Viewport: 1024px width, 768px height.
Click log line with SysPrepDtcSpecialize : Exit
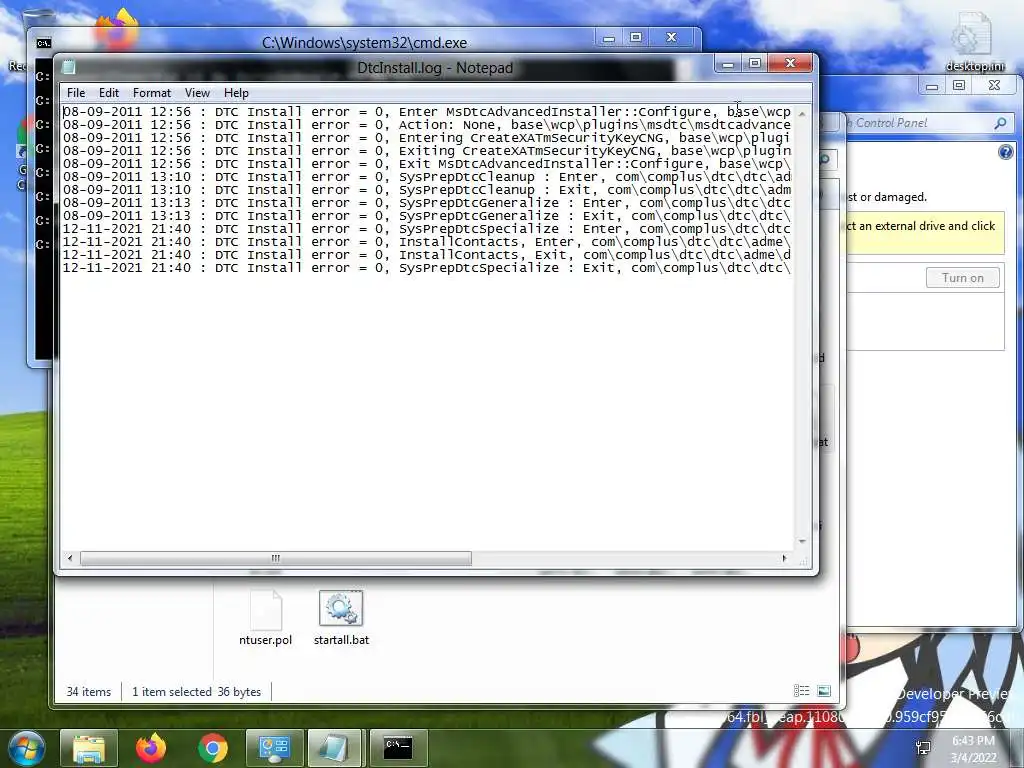click(x=426, y=268)
